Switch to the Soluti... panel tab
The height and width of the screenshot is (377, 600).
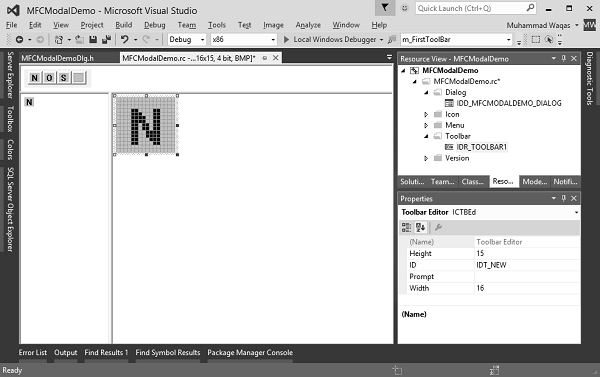coord(412,182)
